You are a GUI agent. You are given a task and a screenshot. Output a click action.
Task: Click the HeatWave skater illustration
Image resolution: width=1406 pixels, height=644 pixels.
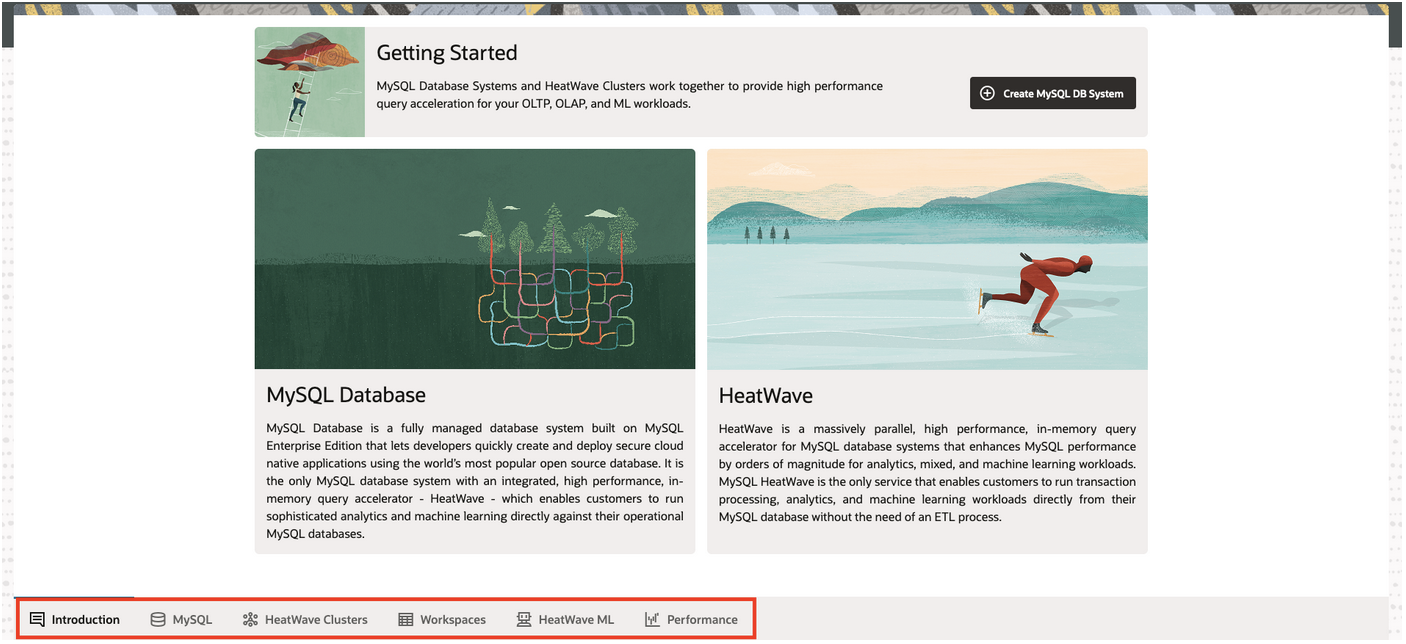(x=927, y=259)
